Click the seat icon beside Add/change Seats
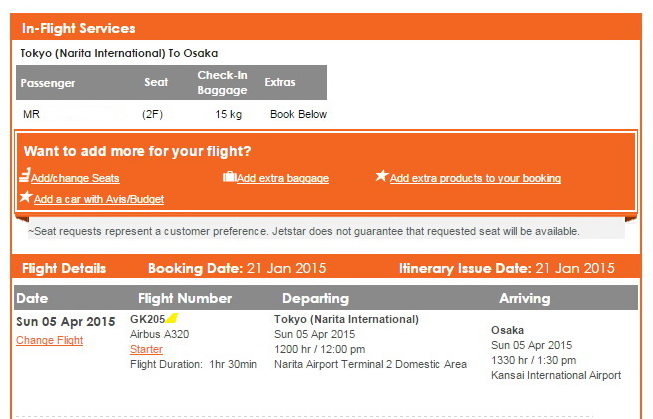 click(x=25, y=175)
